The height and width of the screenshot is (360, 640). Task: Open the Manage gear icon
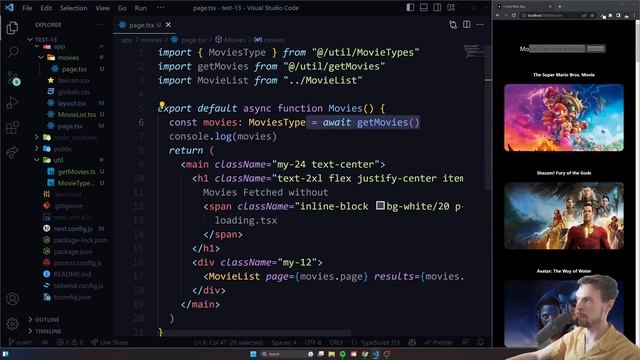[x=12, y=324]
